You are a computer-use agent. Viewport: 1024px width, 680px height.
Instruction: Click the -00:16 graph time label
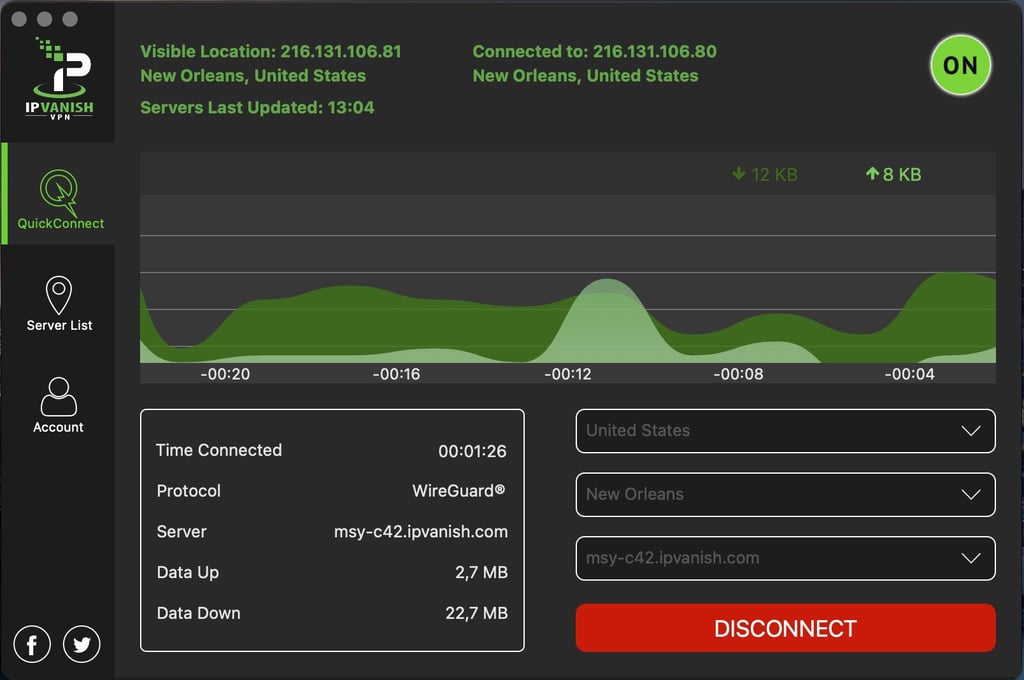[396, 374]
